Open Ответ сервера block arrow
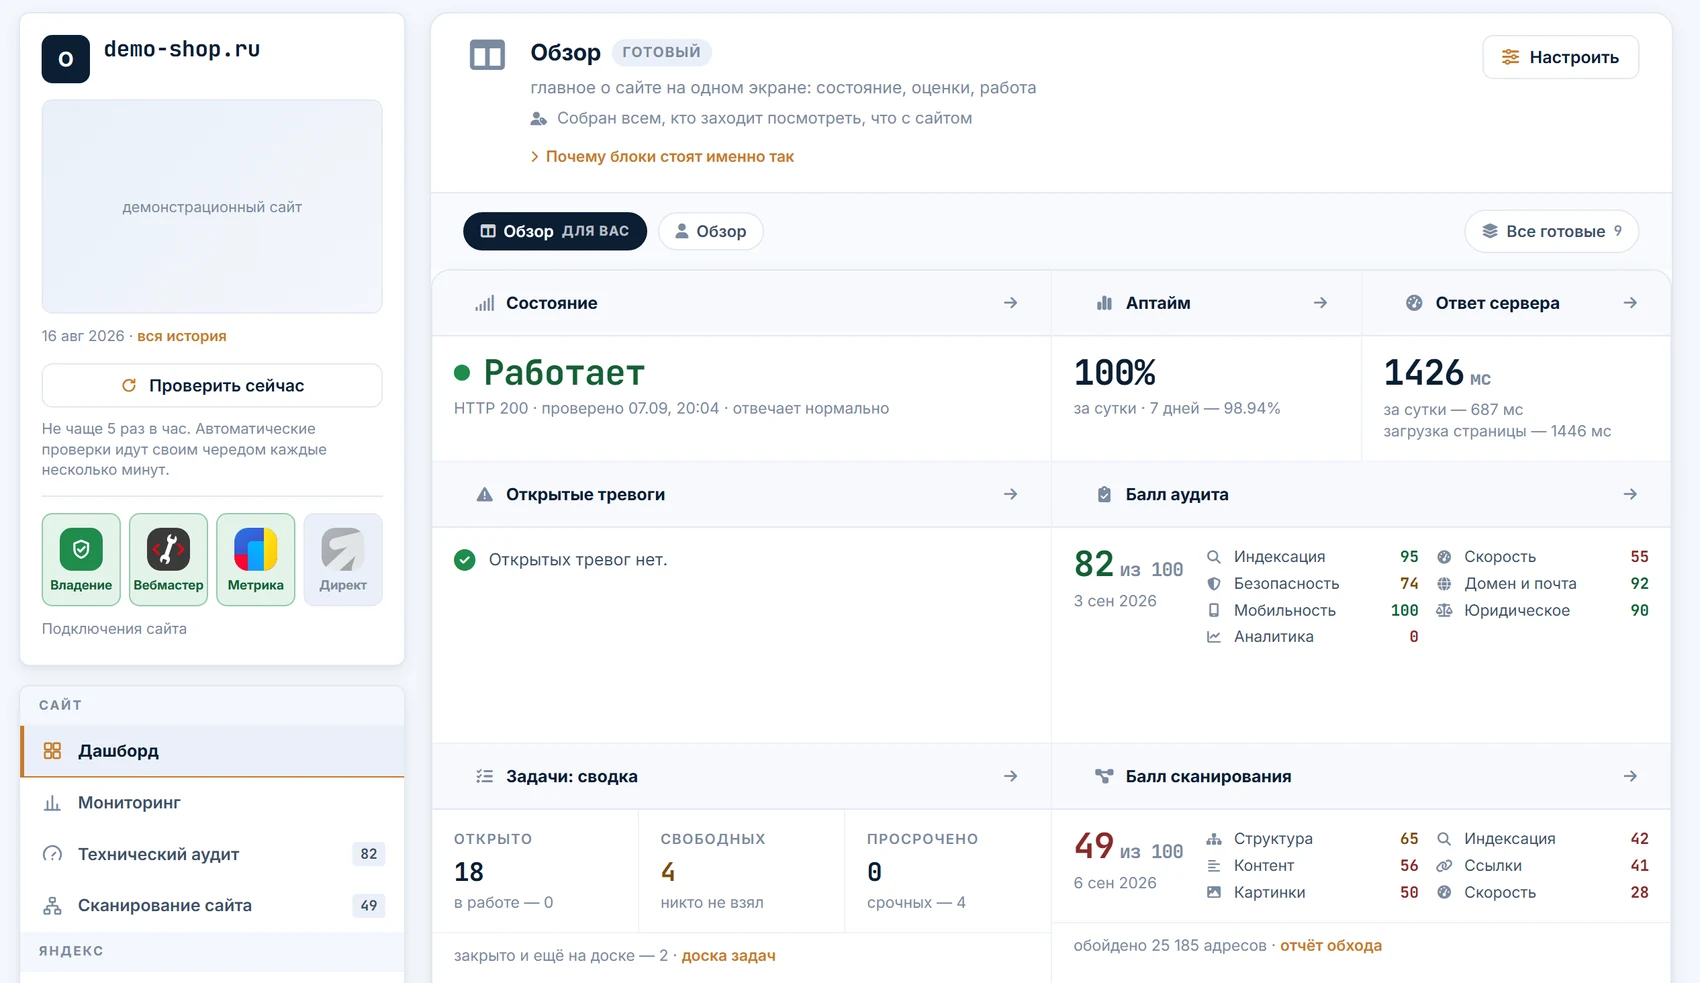 pos(1630,303)
